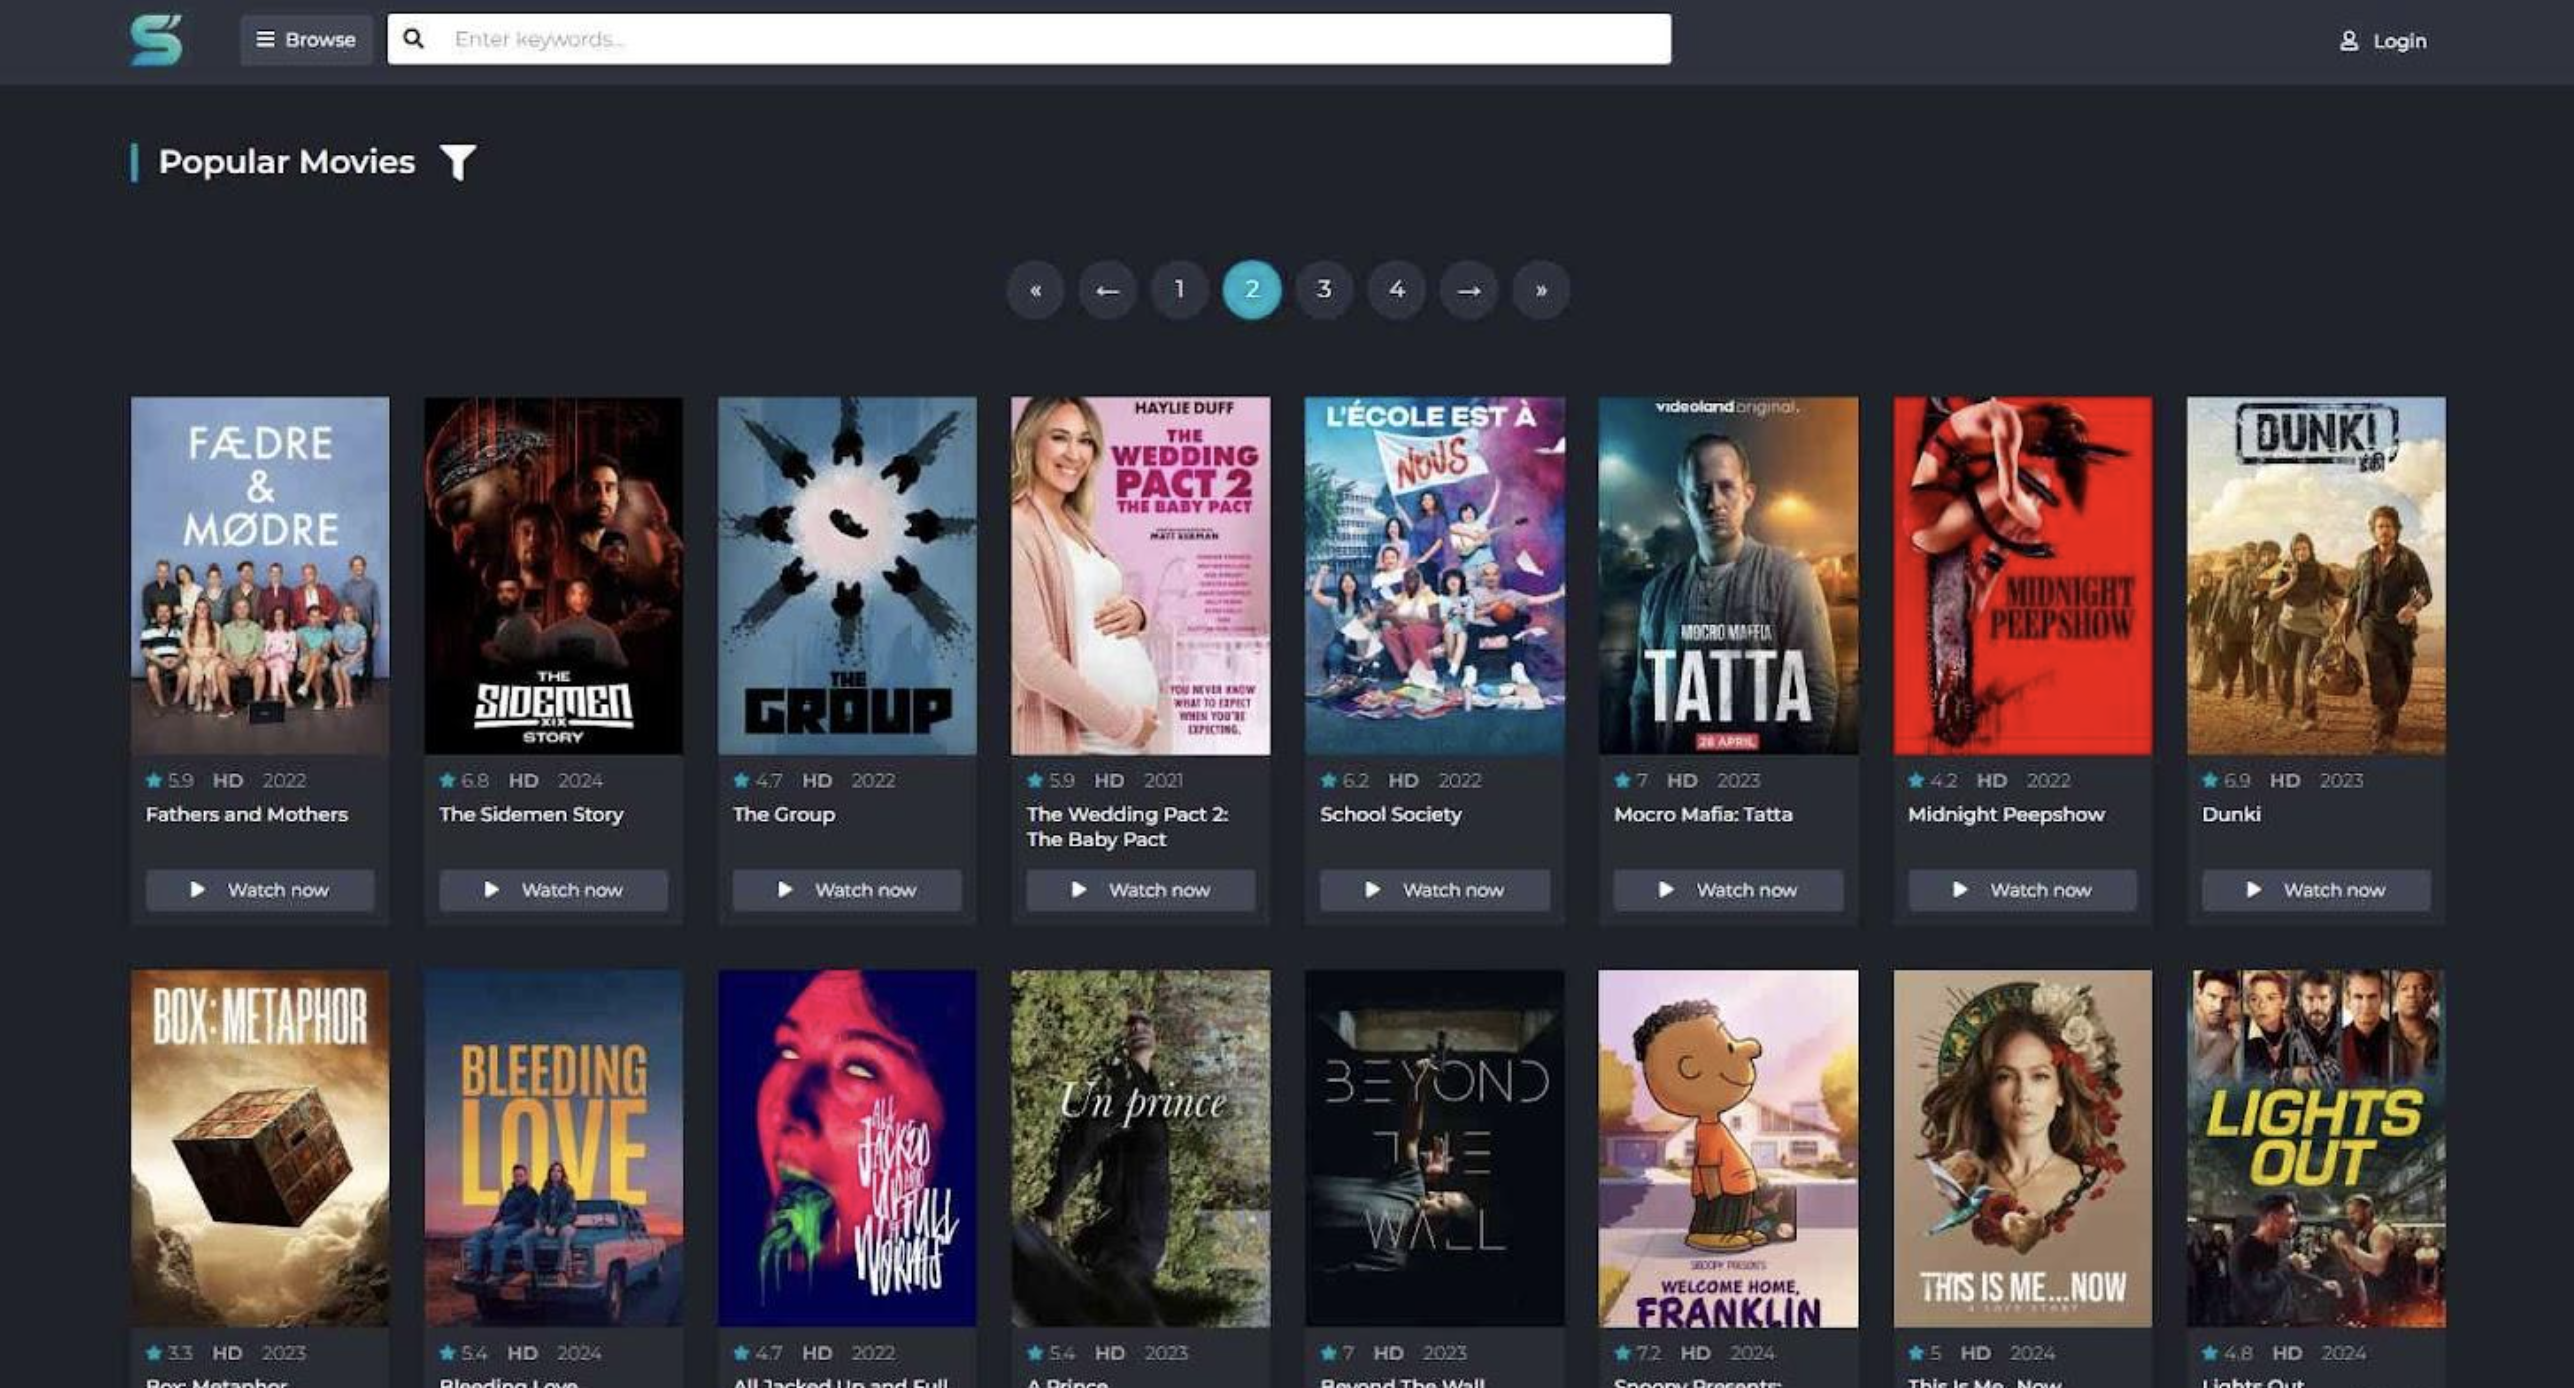Viewport: 2574px width, 1388px height.
Task: Watch now for The Group
Action: tap(847, 890)
